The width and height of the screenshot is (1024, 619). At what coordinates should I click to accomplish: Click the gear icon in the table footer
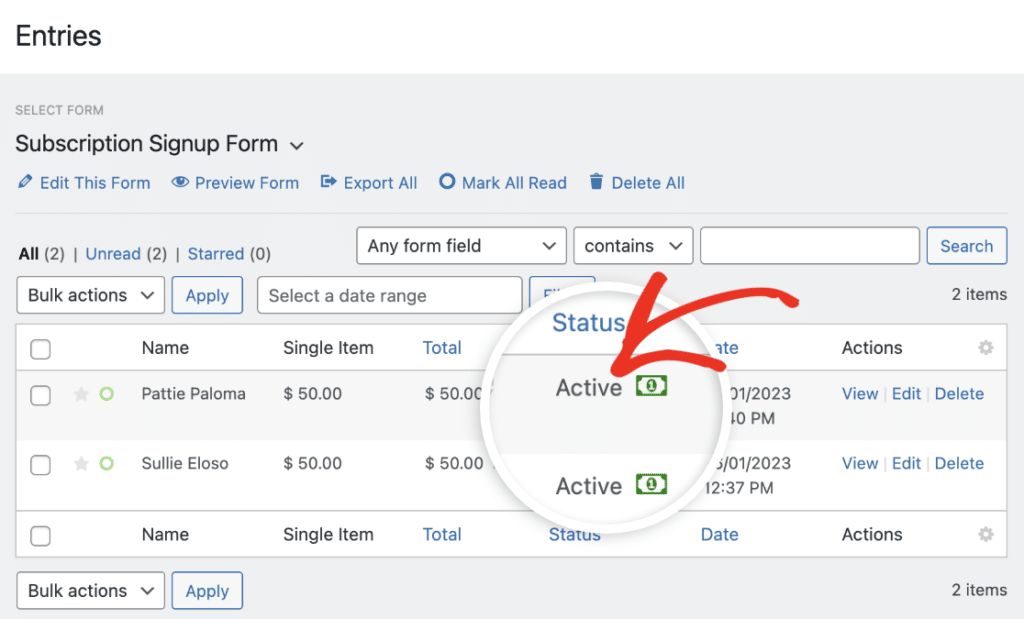click(985, 535)
